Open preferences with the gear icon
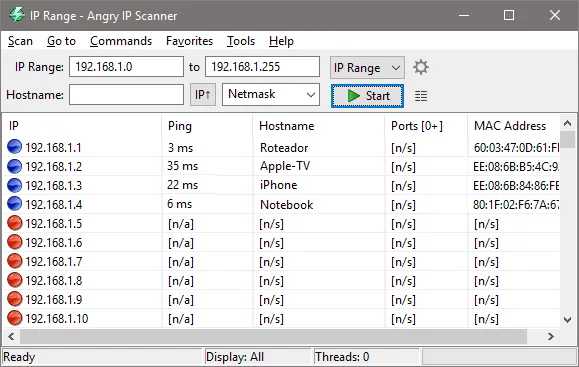 click(421, 67)
